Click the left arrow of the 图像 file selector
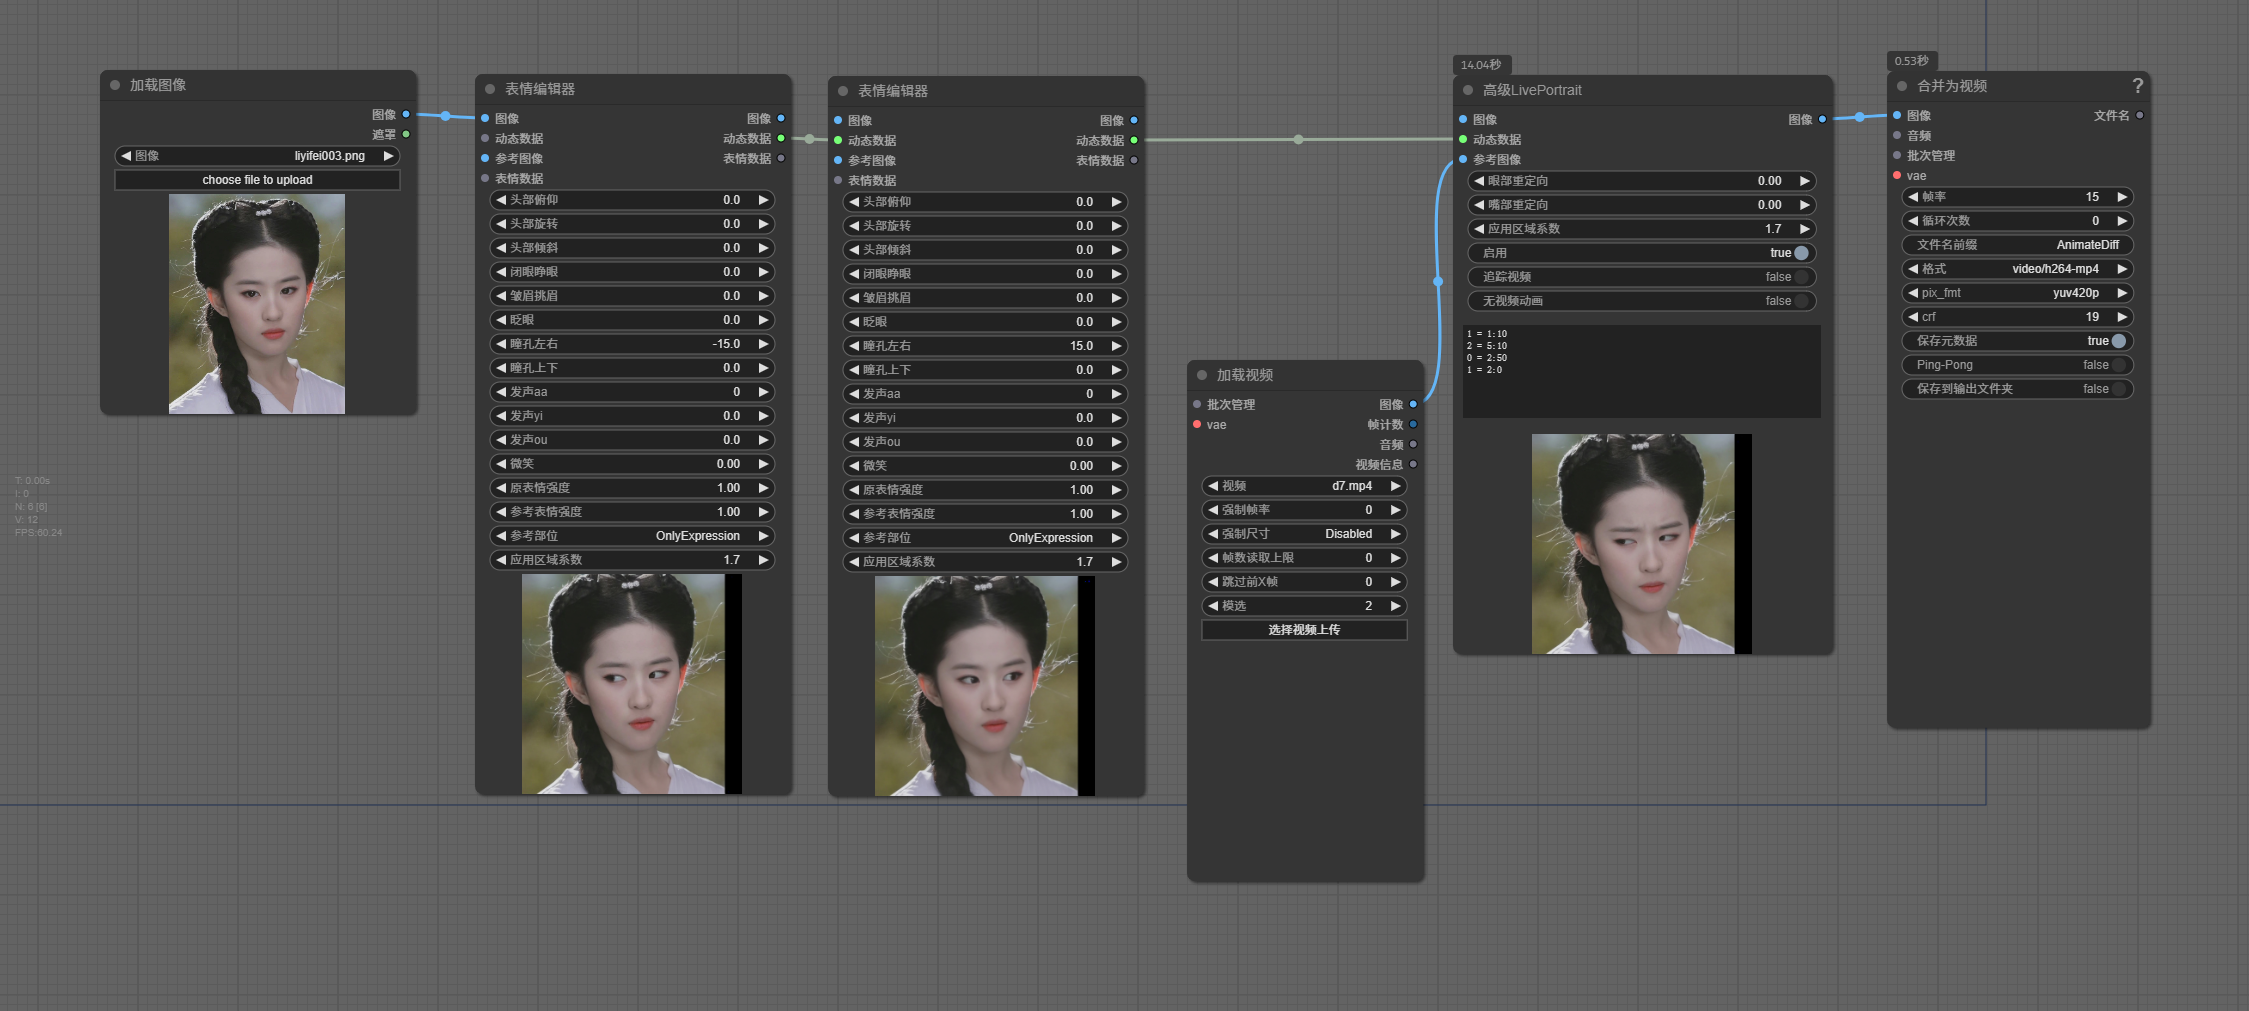2249x1011 pixels. point(126,156)
